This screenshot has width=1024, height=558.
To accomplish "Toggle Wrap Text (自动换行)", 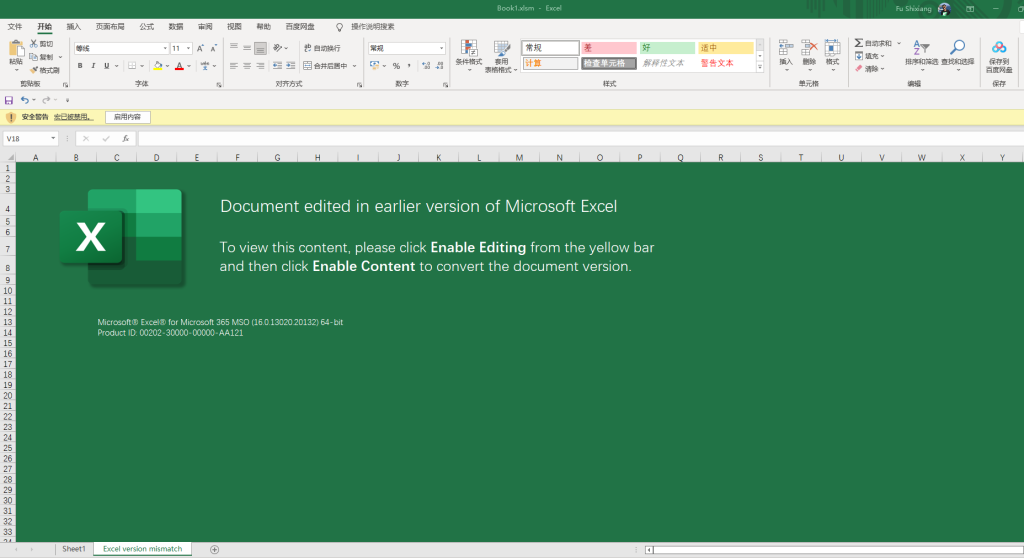I will [321, 48].
